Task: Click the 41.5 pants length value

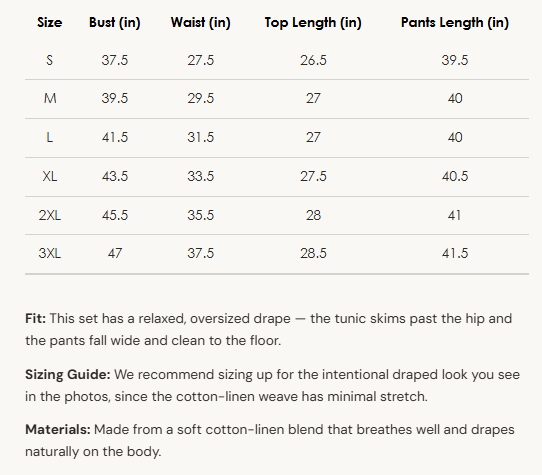Action: point(455,253)
